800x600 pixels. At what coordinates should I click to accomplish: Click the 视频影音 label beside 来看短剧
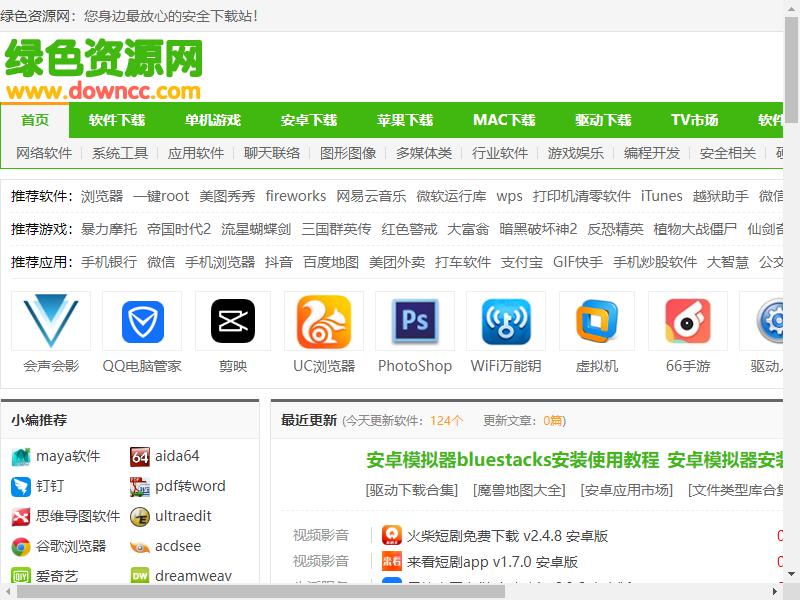click(x=320, y=561)
